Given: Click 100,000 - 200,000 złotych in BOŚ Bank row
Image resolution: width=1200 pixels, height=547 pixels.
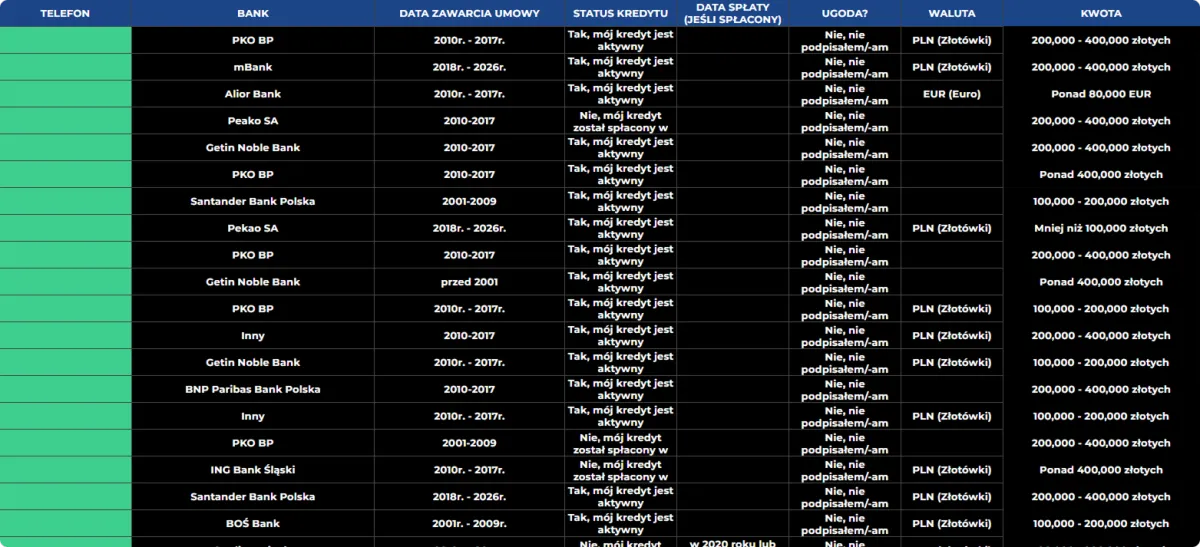Looking at the screenshot, I should pos(1101,523).
